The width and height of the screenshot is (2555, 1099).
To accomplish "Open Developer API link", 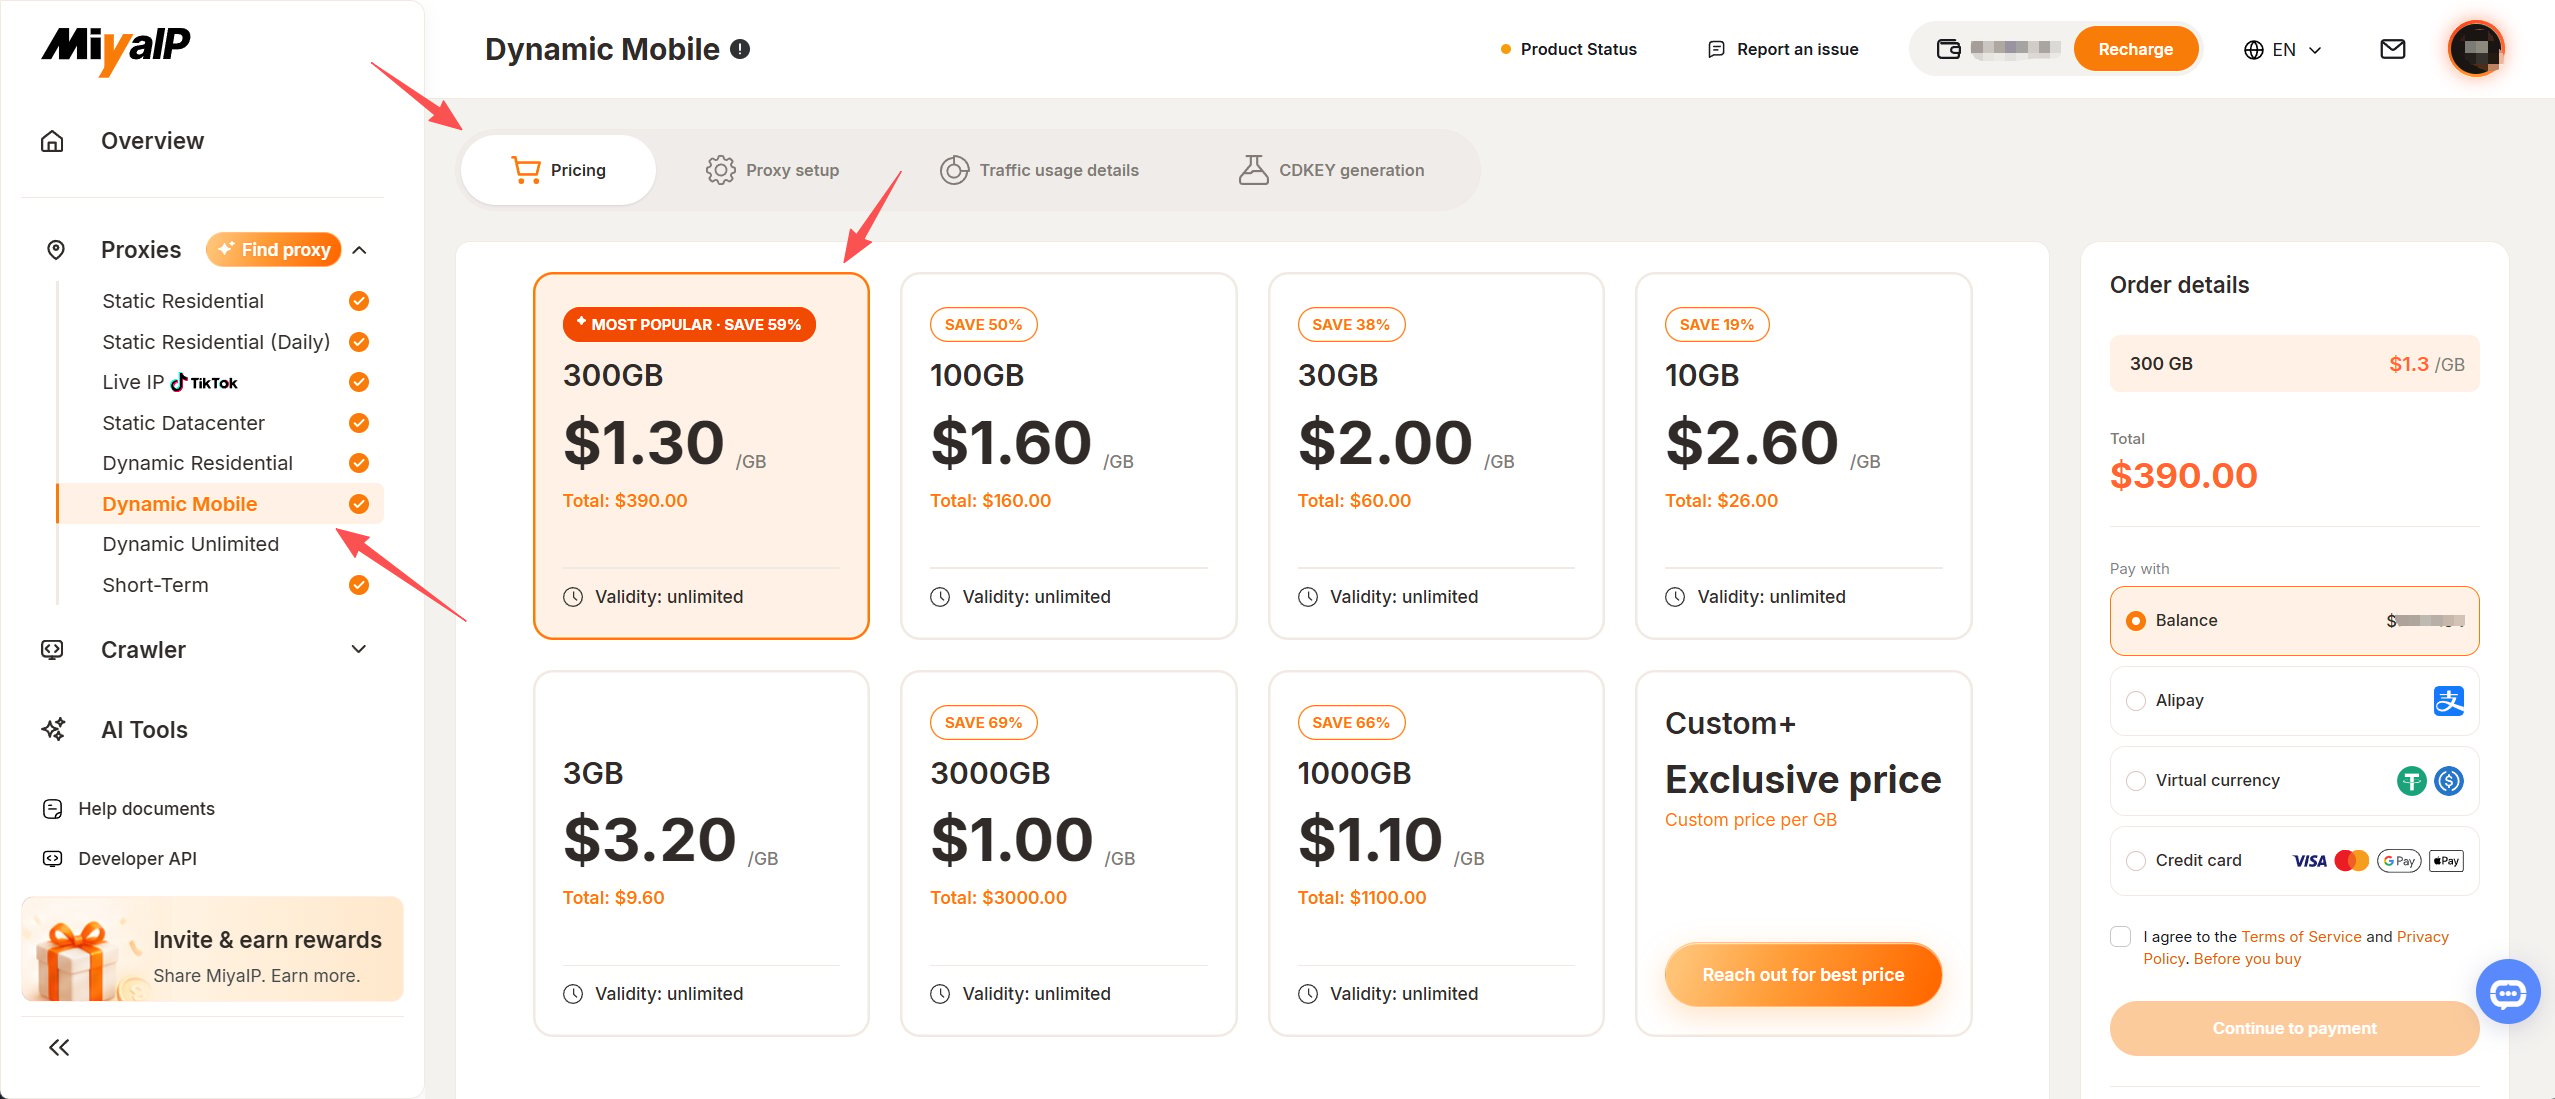I will click(137, 859).
